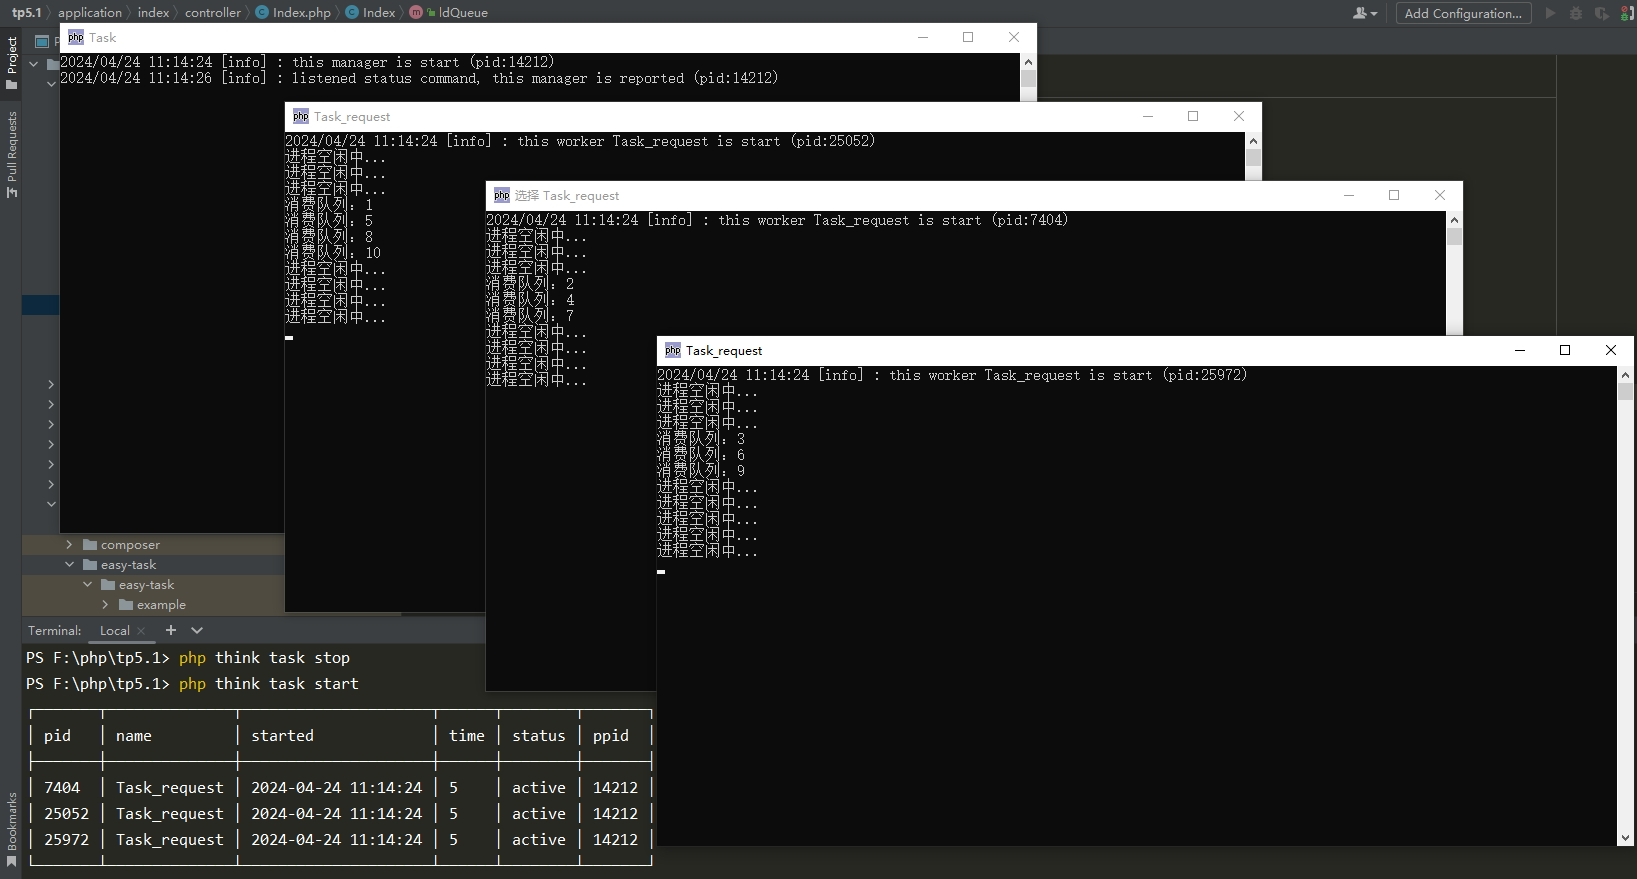Select the example tree item
The image size is (1637, 879).
161,604
